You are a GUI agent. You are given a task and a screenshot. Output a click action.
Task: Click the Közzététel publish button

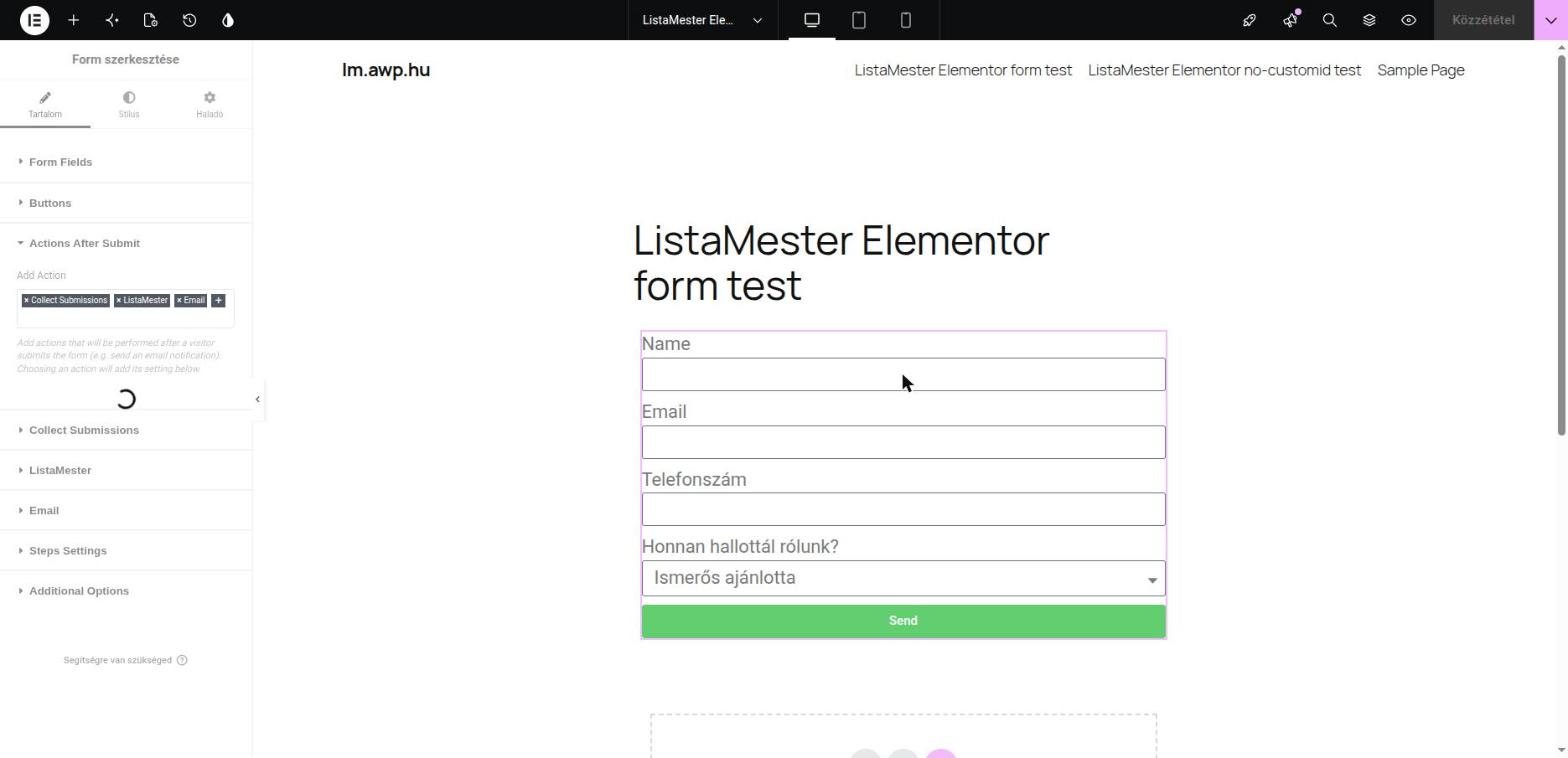click(1483, 20)
